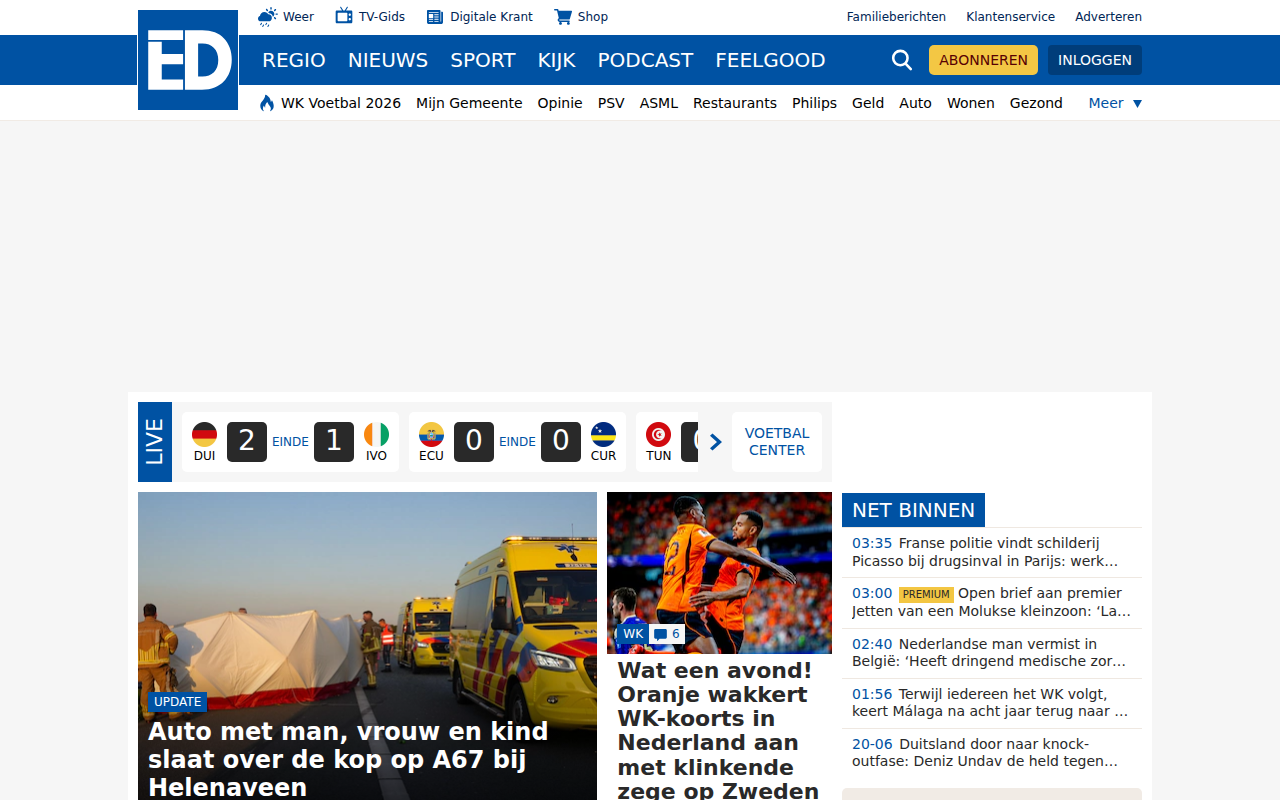Open 02:40 item 'Nederlandse man vermist'
1280x800 pixels.
click(x=991, y=653)
